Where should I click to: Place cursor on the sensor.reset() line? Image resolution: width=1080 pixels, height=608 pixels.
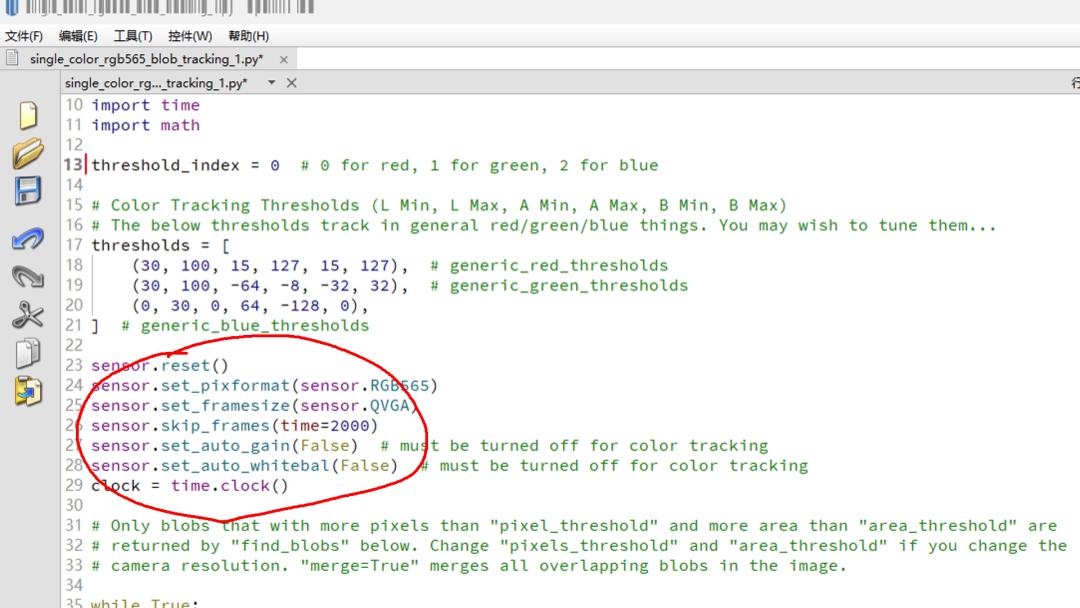160,365
